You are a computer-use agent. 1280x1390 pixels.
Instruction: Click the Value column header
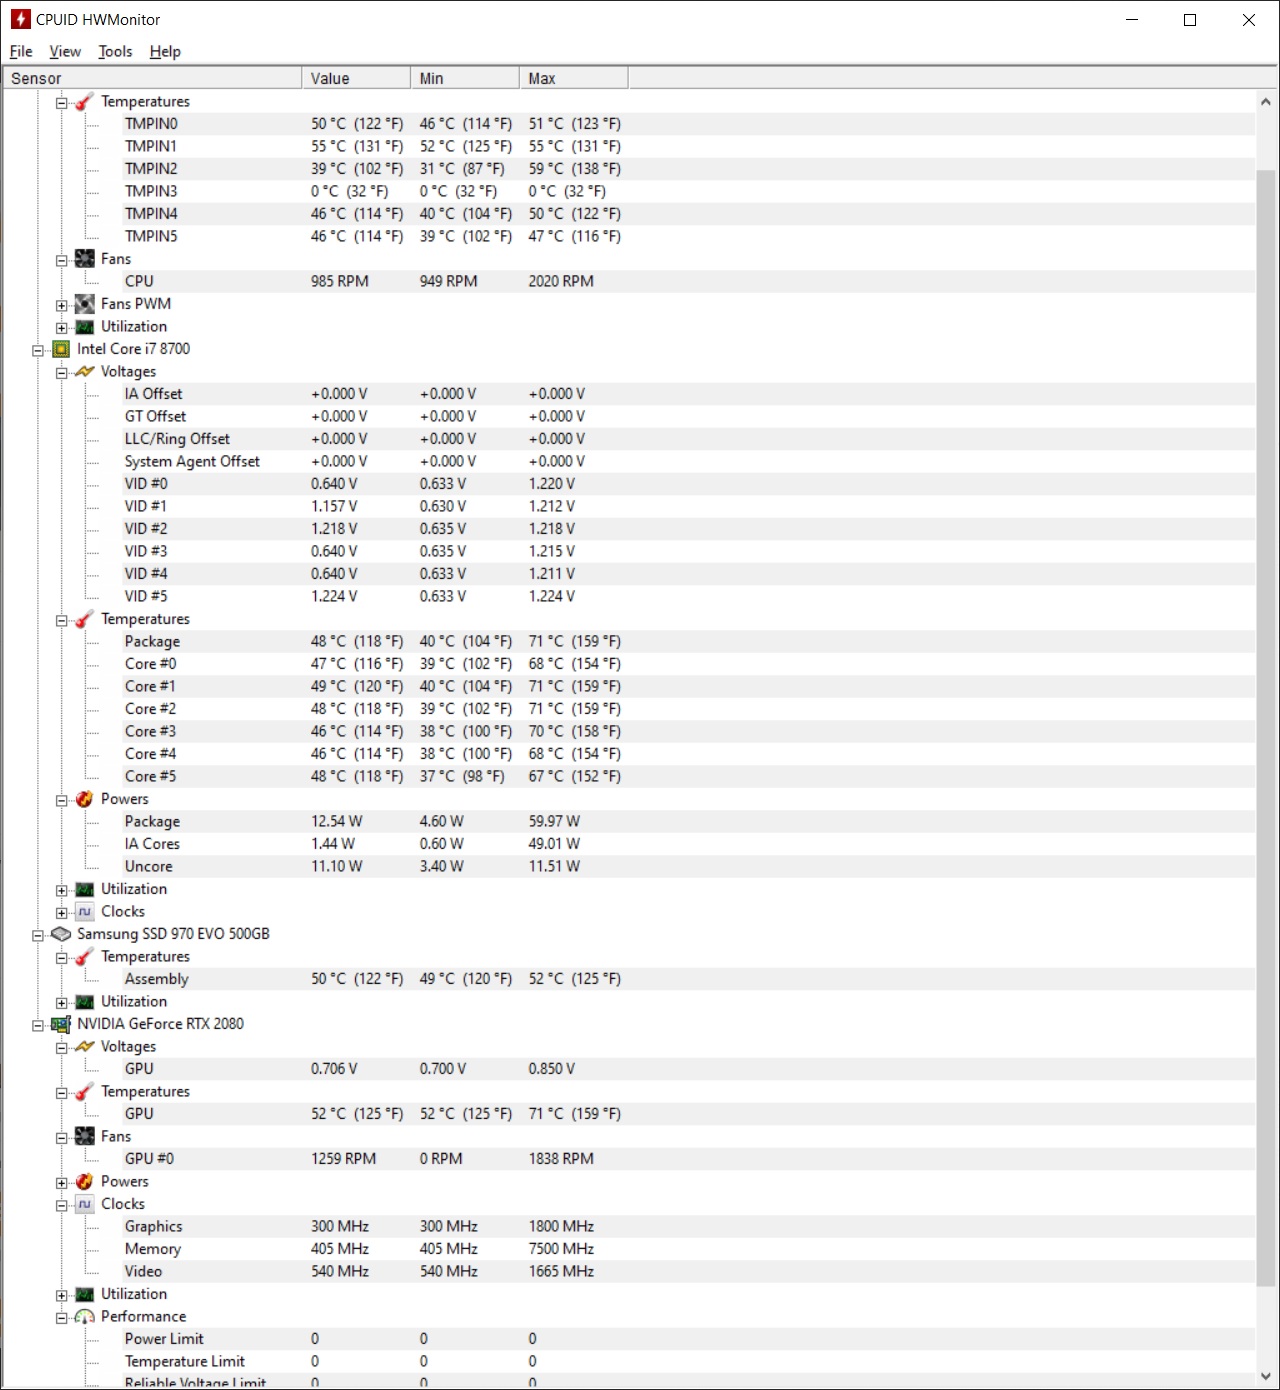click(356, 78)
